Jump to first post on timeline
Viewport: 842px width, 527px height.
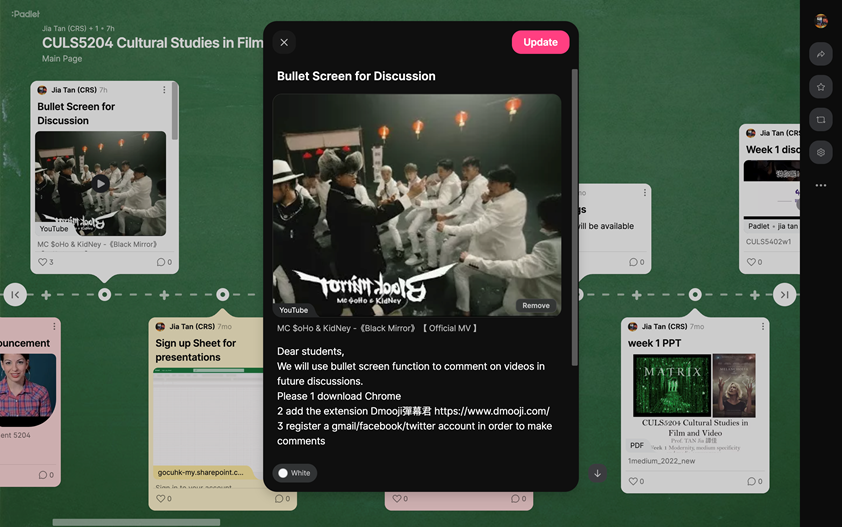click(15, 294)
